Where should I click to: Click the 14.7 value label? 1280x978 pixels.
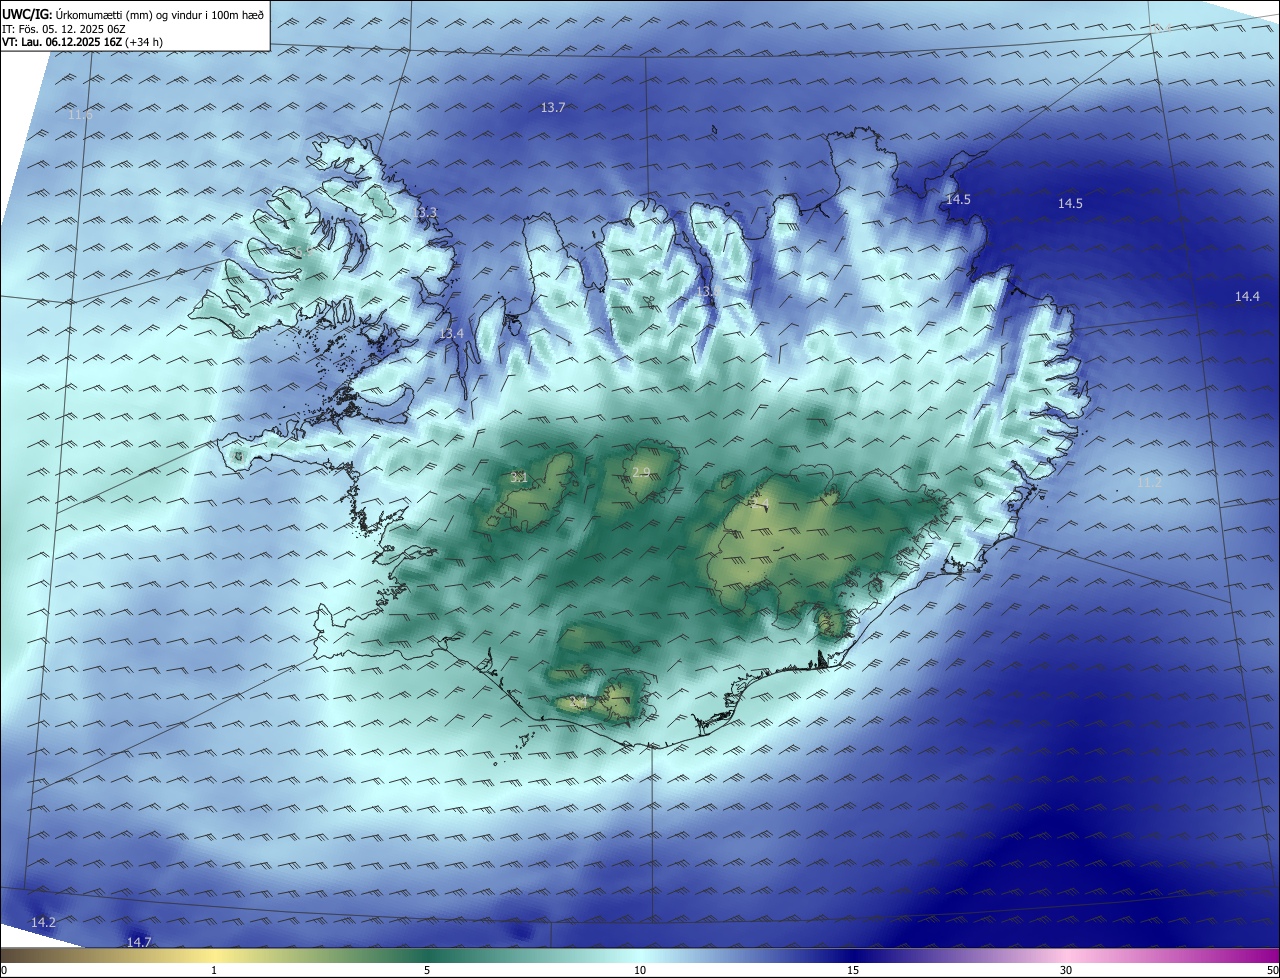pyautogui.click(x=139, y=942)
